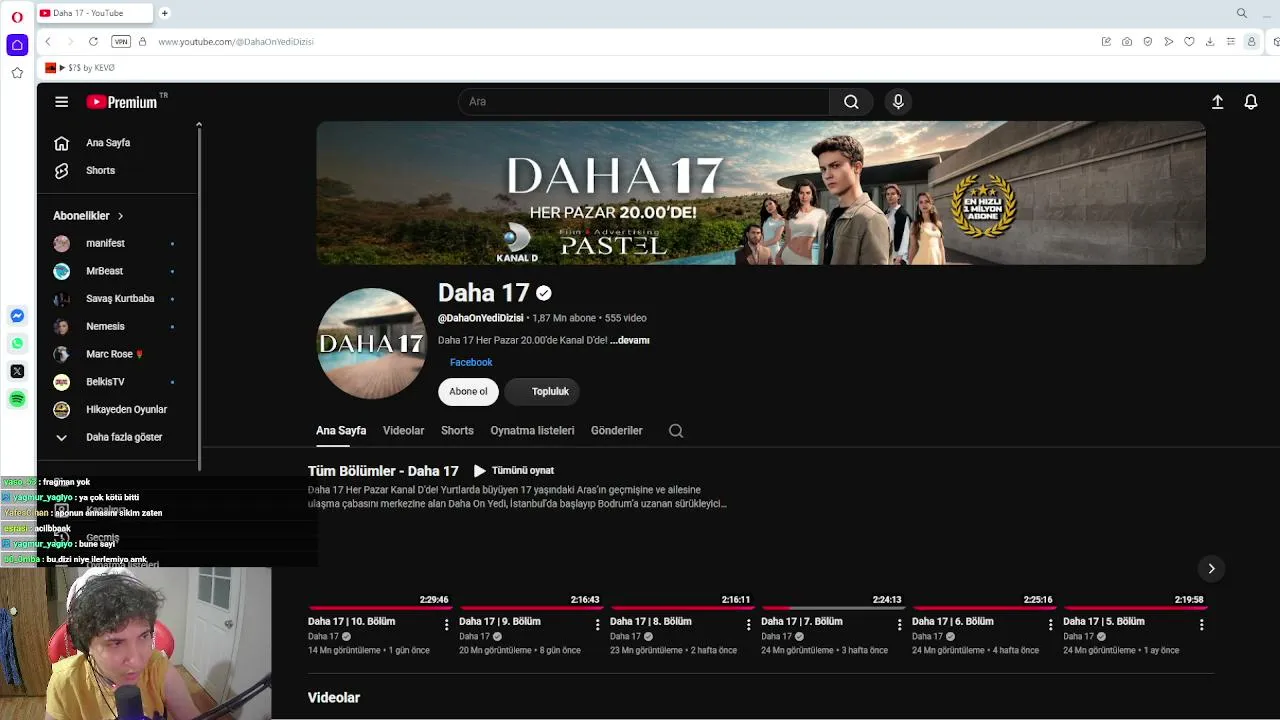Open the YouTube upload/create icon

click(x=1217, y=102)
